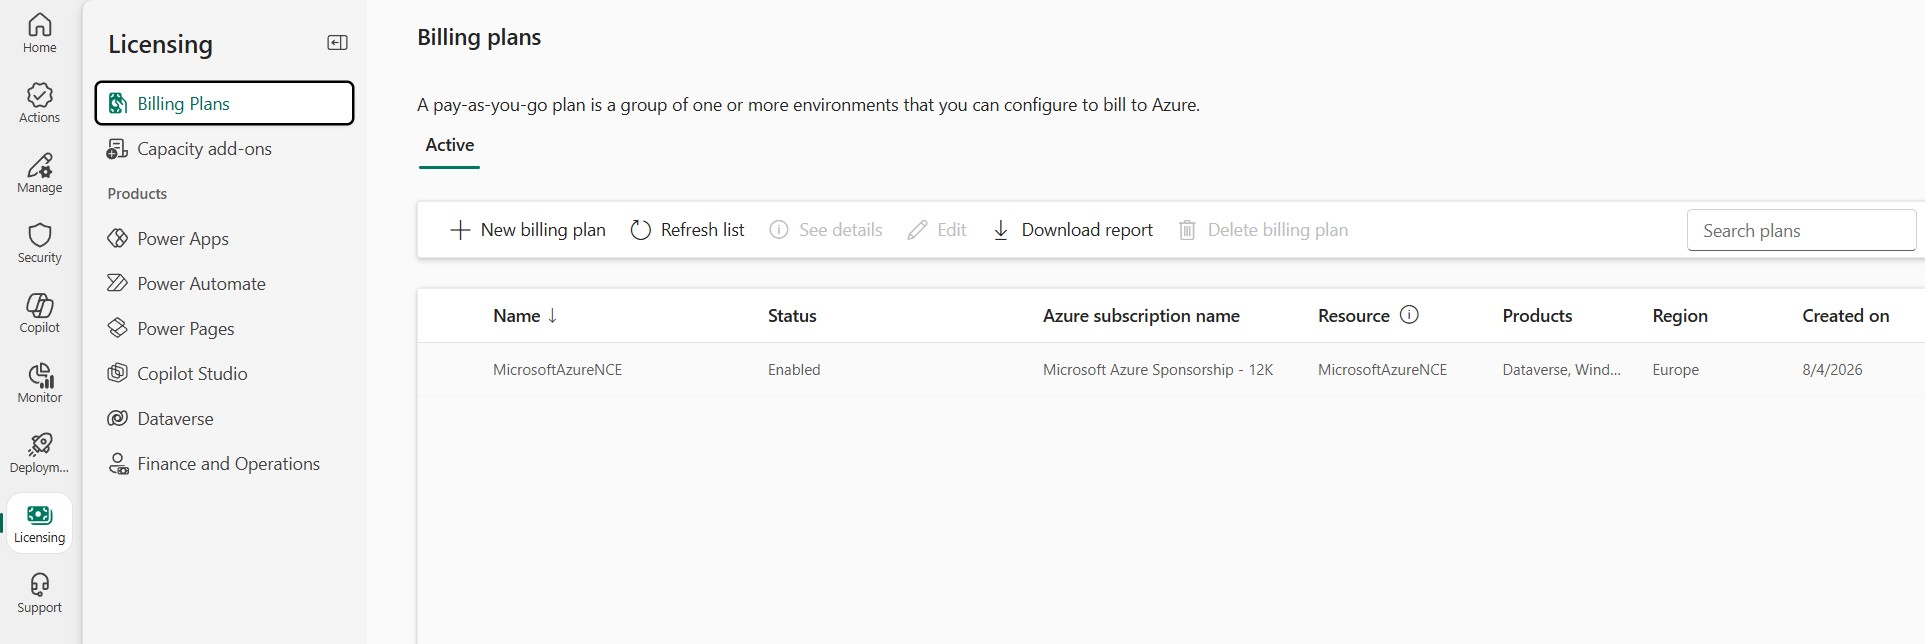Viewport: 1925px width, 644px height.
Task: Click the Enabled status cell
Action: click(x=794, y=370)
